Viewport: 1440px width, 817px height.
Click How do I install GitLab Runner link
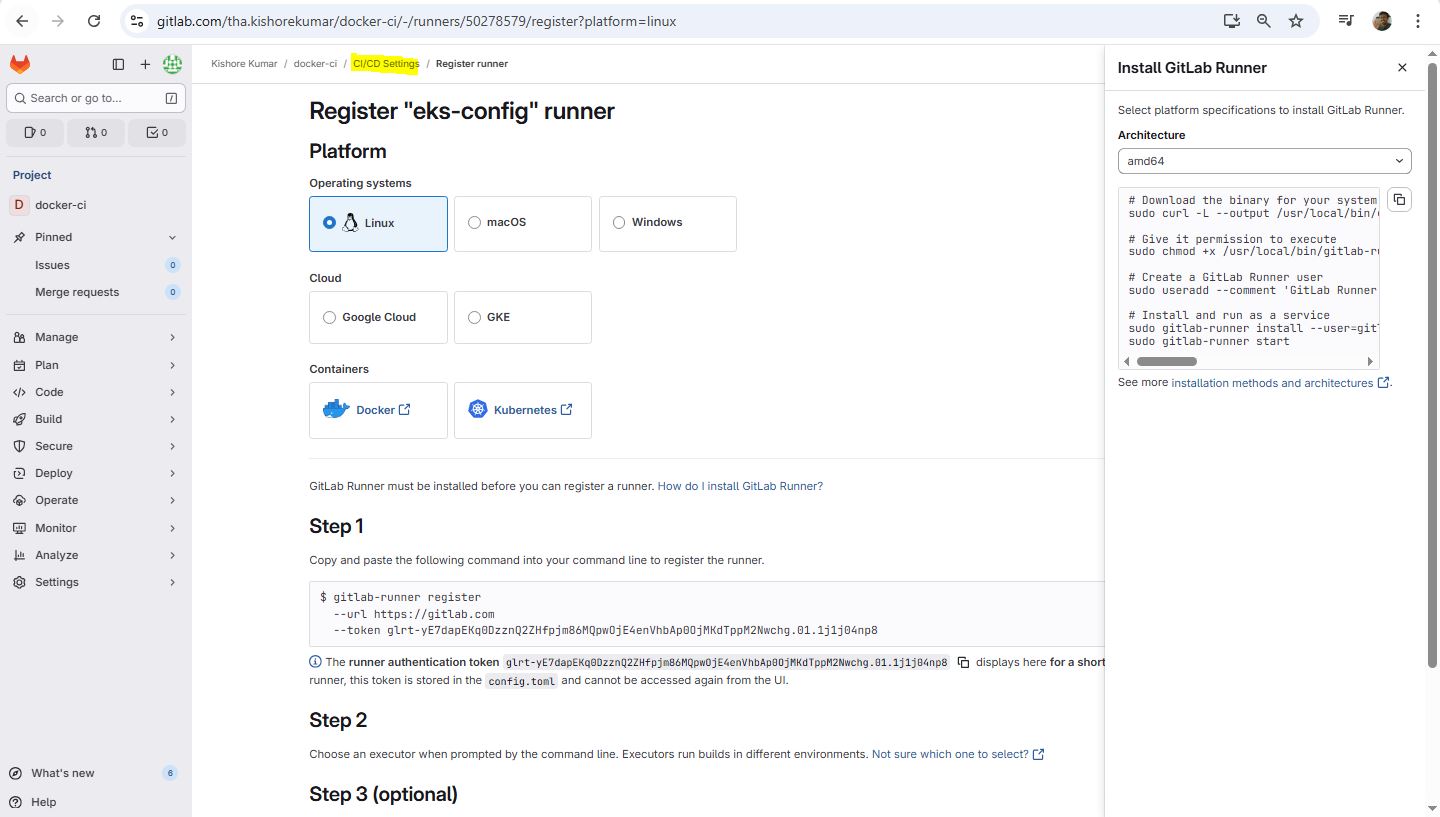click(739, 486)
